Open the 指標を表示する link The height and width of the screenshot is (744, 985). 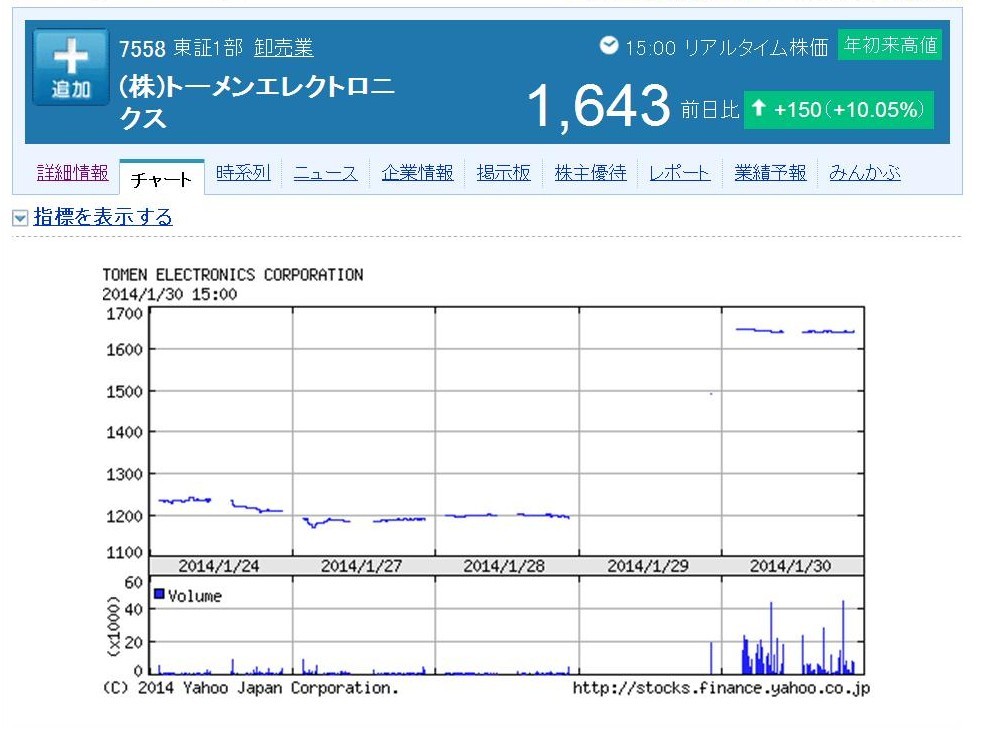point(103,217)
